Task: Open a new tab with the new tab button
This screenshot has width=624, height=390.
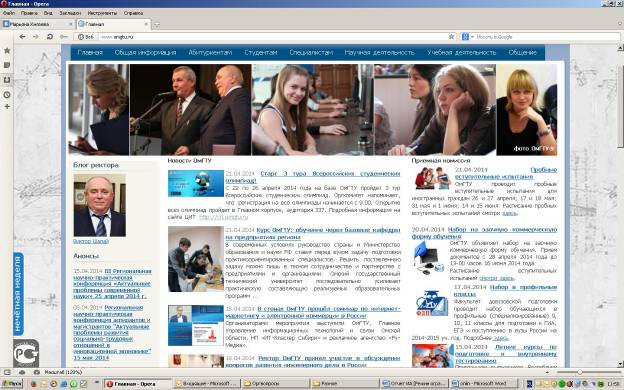Action: 157,24
